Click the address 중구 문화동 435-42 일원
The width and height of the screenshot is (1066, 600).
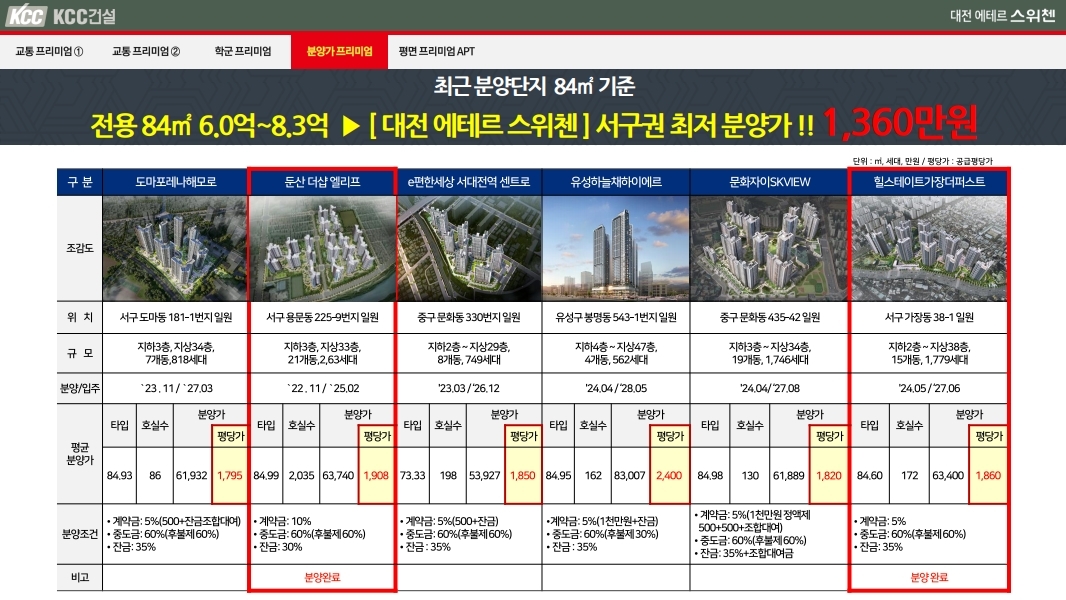coord(770,317)
